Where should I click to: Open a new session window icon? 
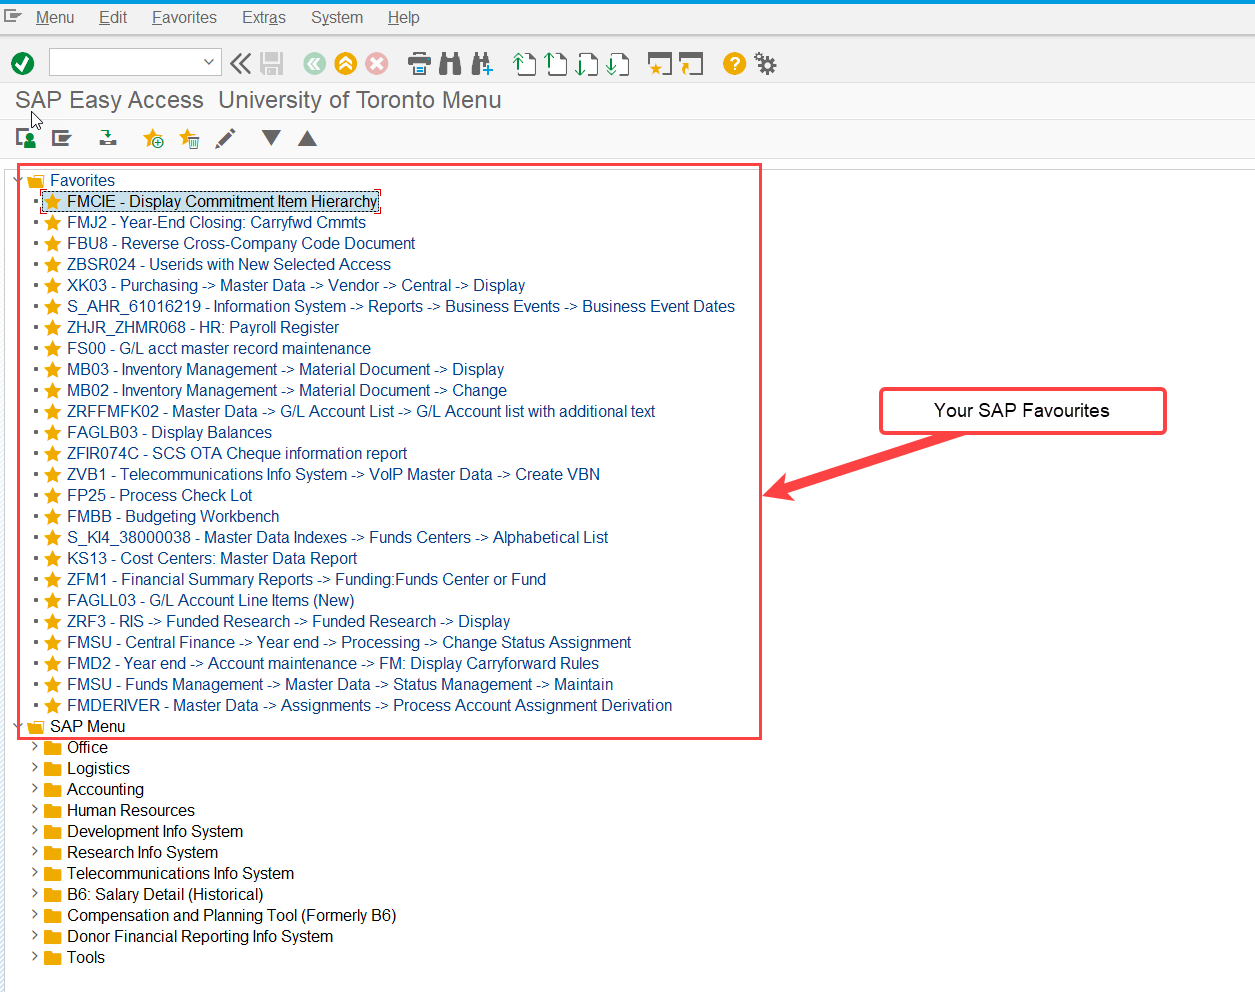[x=660, y=64]
